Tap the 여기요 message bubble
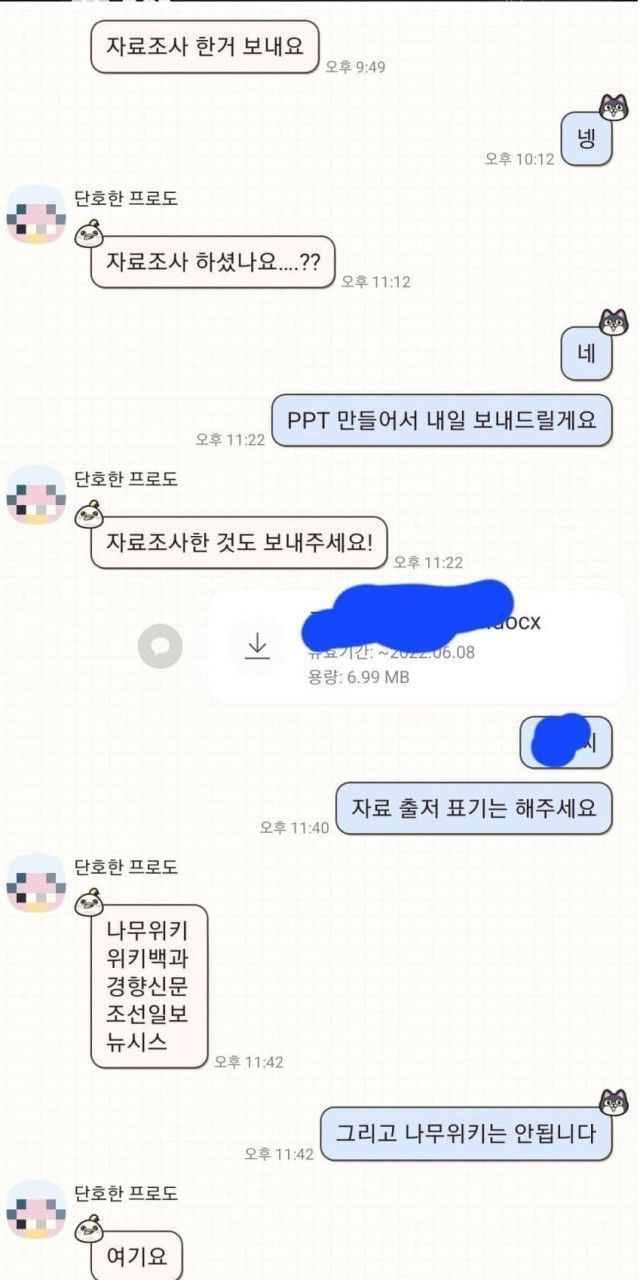Screen dimensions: 640x1280 coord(137,1255)
